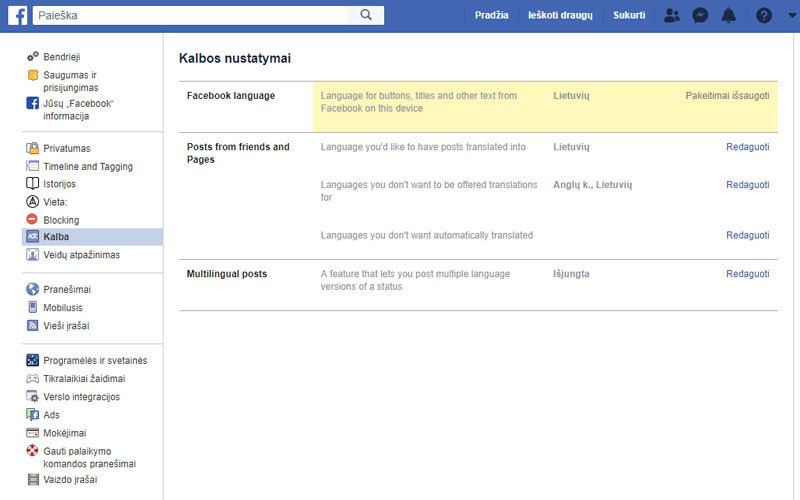
Task: Open Privatumas settings section
Action: (67, 148)
